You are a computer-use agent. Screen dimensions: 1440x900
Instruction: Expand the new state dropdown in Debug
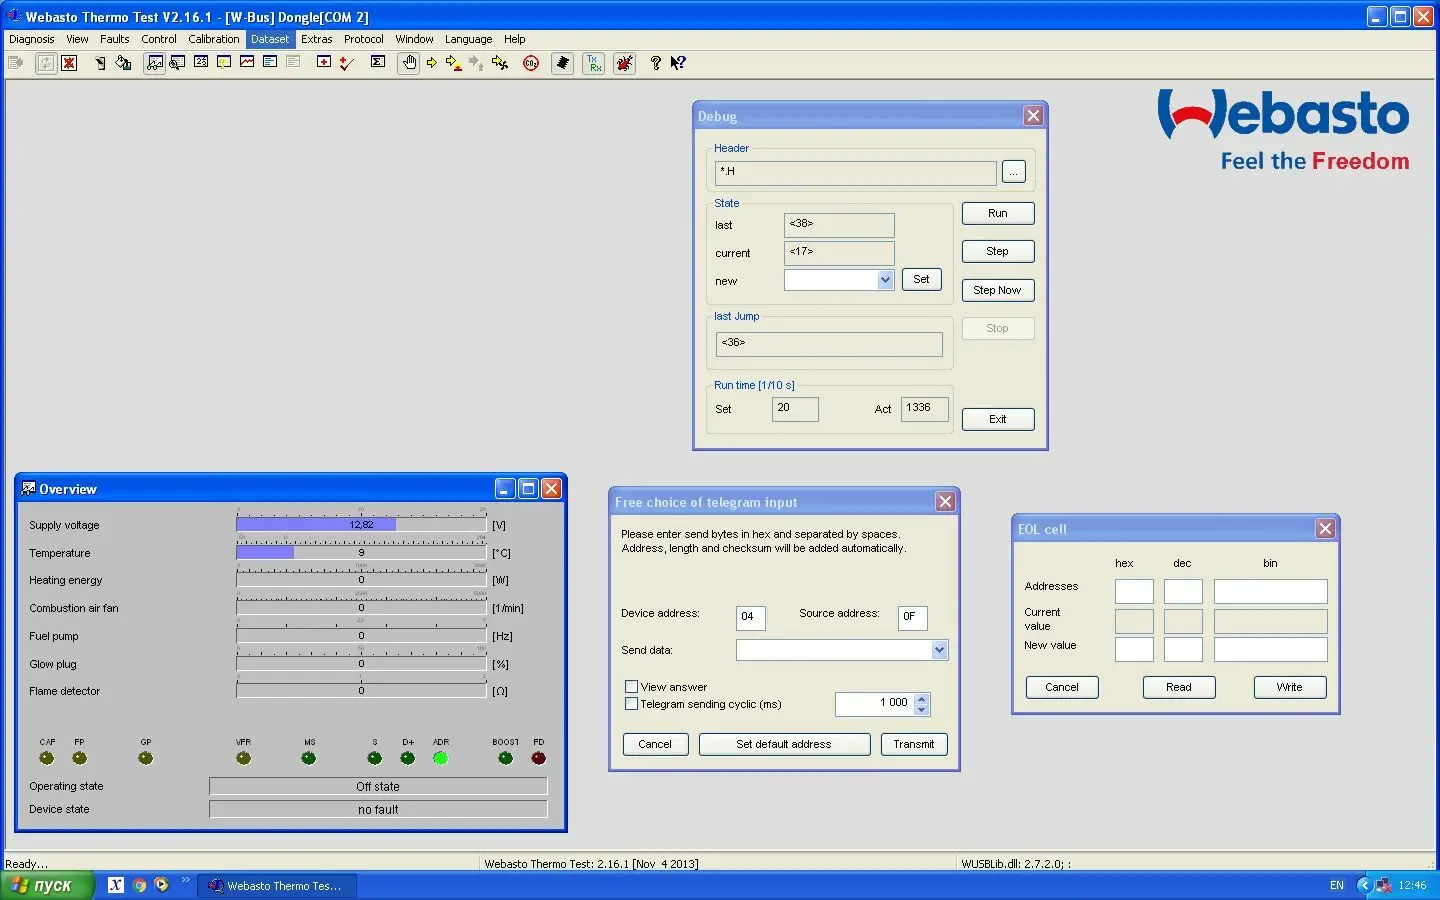point(885,281)
